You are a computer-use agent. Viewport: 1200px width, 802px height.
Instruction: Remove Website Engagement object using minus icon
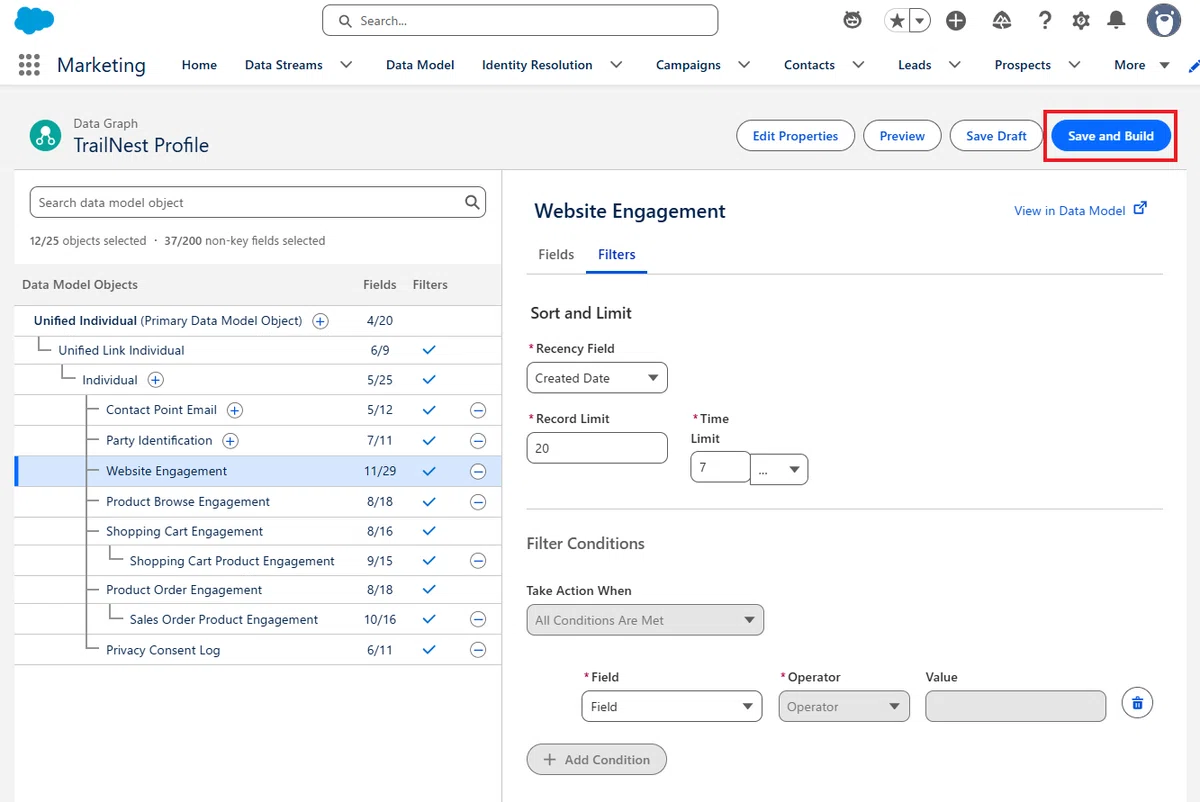pyautogui.click(x=478, y=471)
